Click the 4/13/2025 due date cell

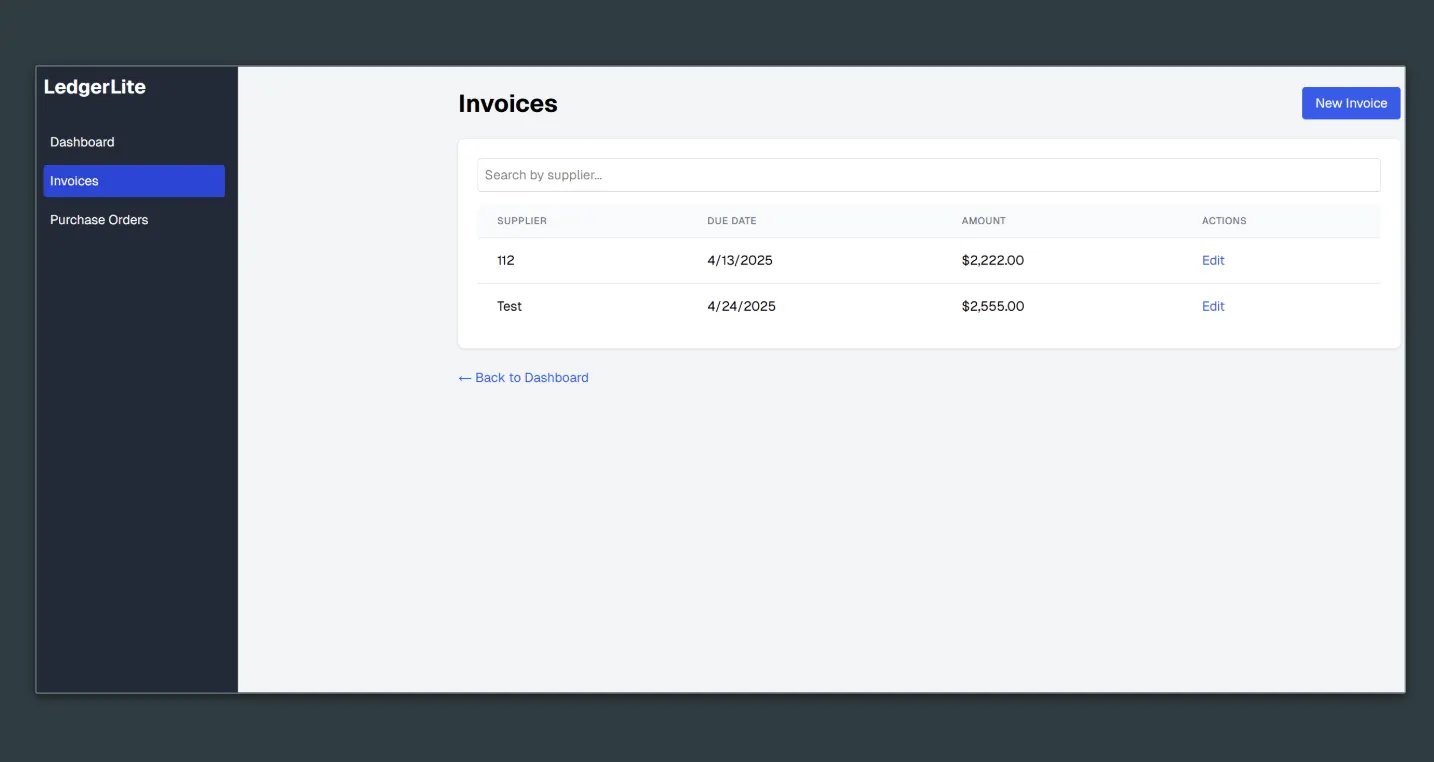point(740,260)
